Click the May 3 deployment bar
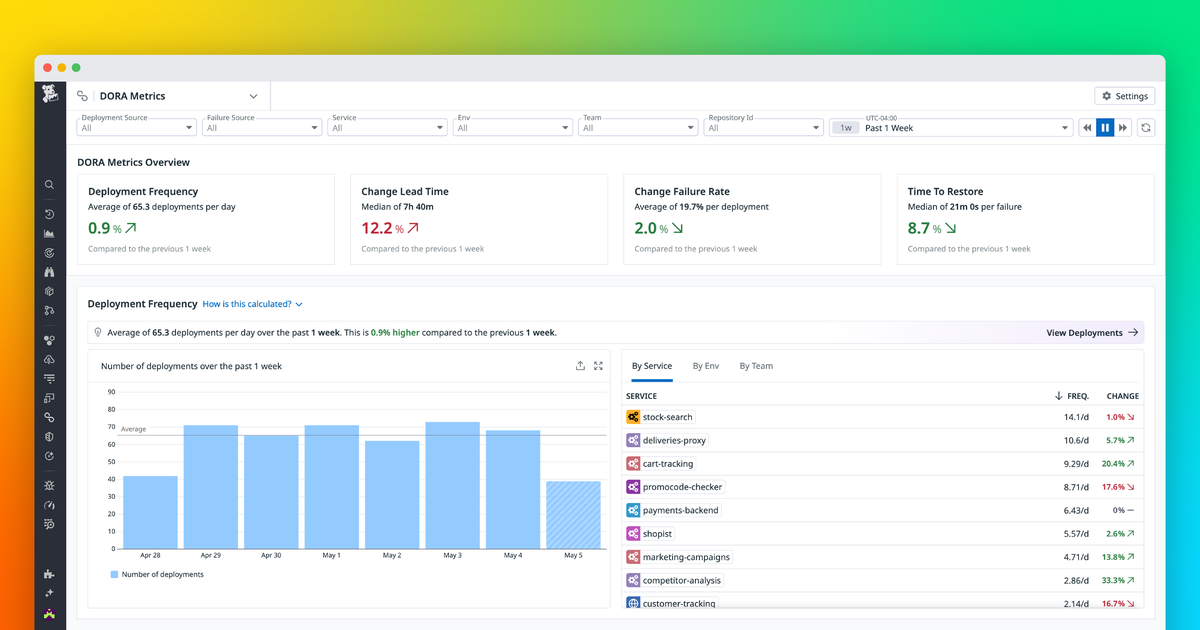This screenshot has height=630, width=1200. (x=452, y=485)
